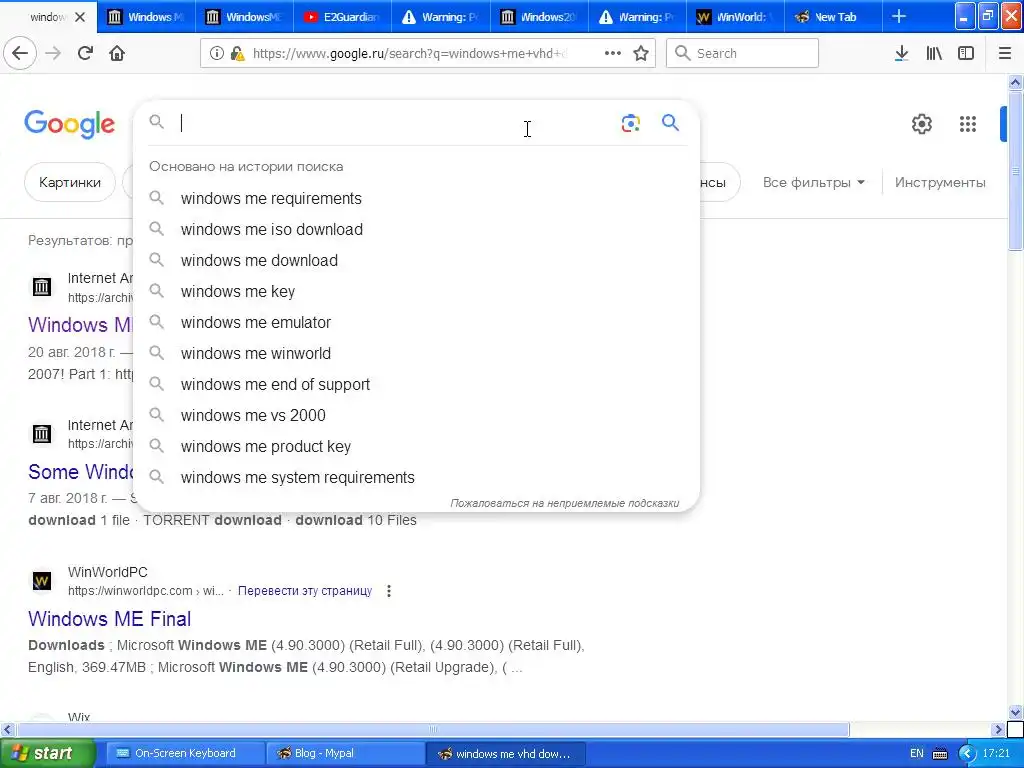Open the Инструменты search tools
Screen dimensions: 1024x768
pyautogui.click(x=940, y=183)
